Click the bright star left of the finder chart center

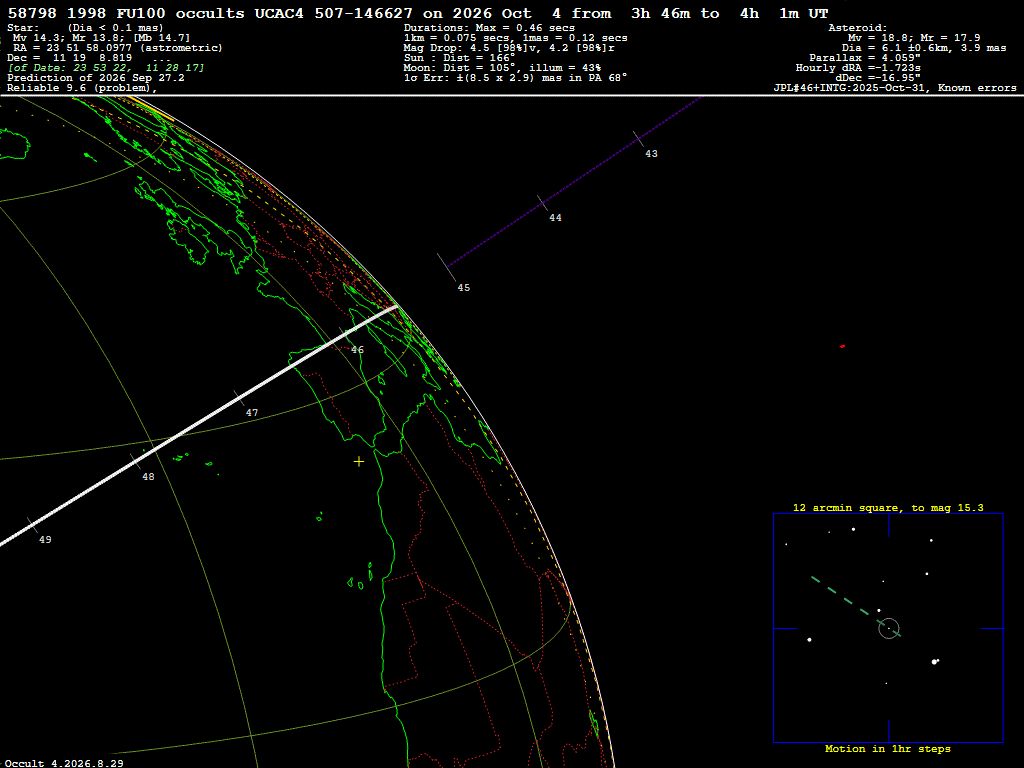click(809, 639)
